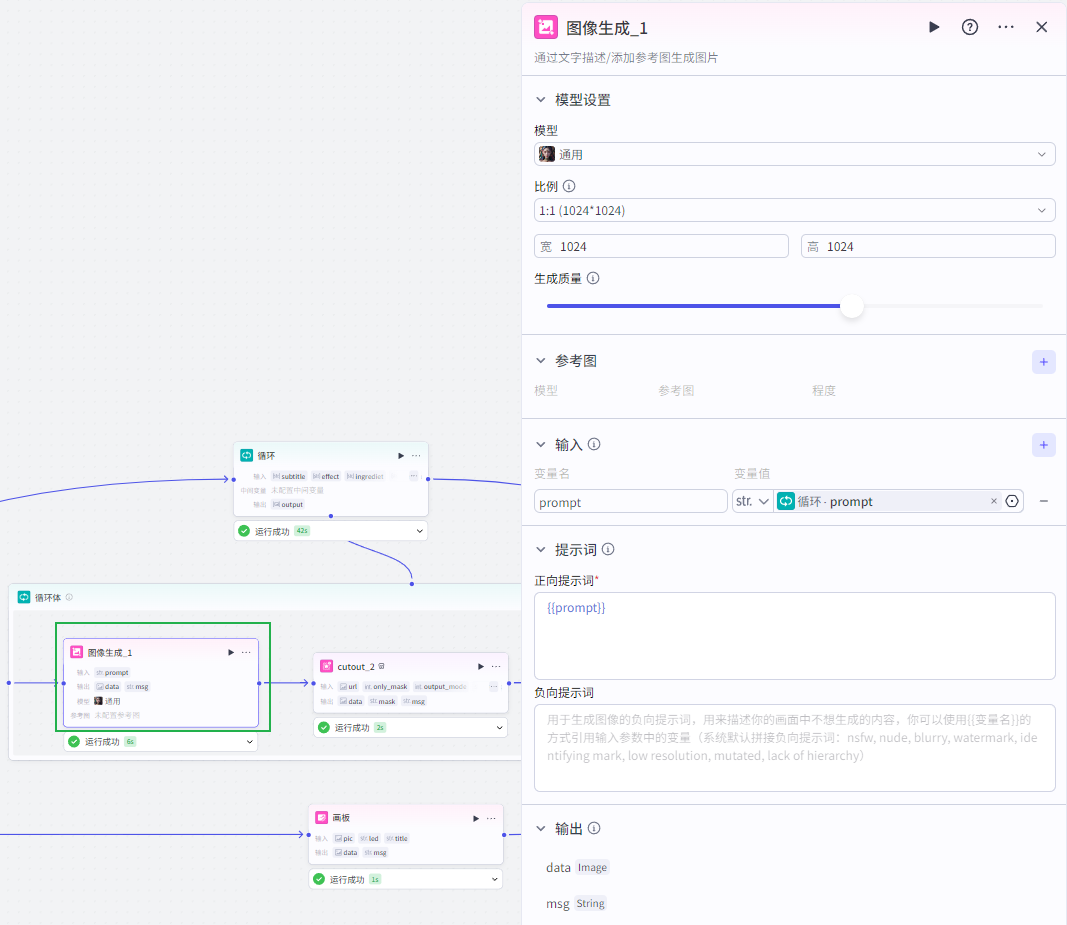Open more options in the panel header
The height and width of the screenshot is (925, 1067).
pos(1006,27)
